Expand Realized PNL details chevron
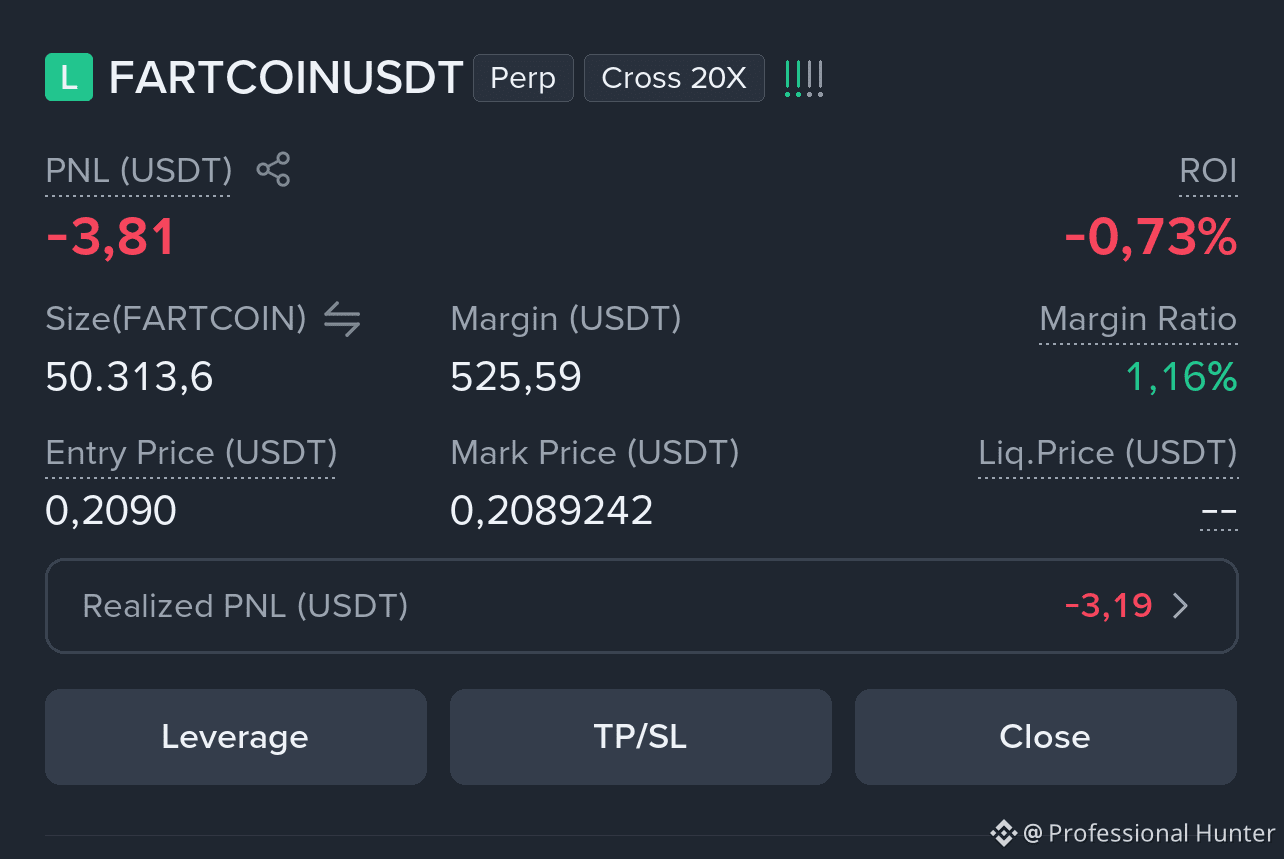The width and height of the screenshot is (1284, 859). pos(1181,606)
